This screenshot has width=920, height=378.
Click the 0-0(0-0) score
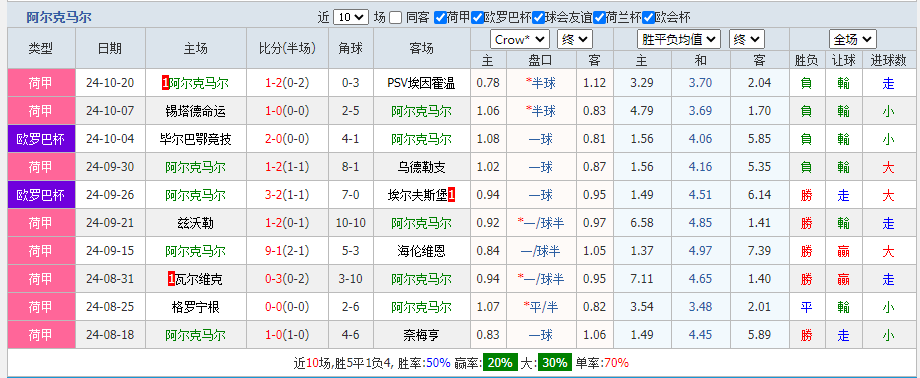[288, 307]
